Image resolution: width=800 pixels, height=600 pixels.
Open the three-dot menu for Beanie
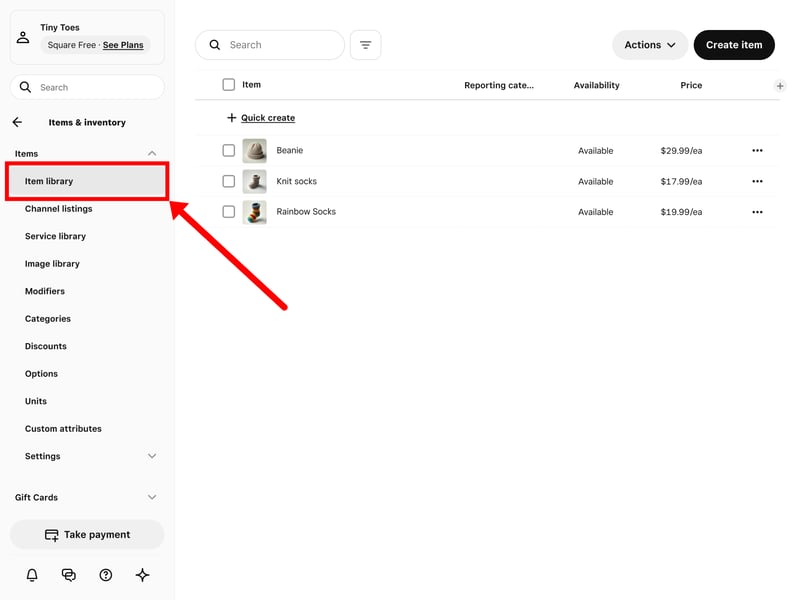tap(757, 151)
